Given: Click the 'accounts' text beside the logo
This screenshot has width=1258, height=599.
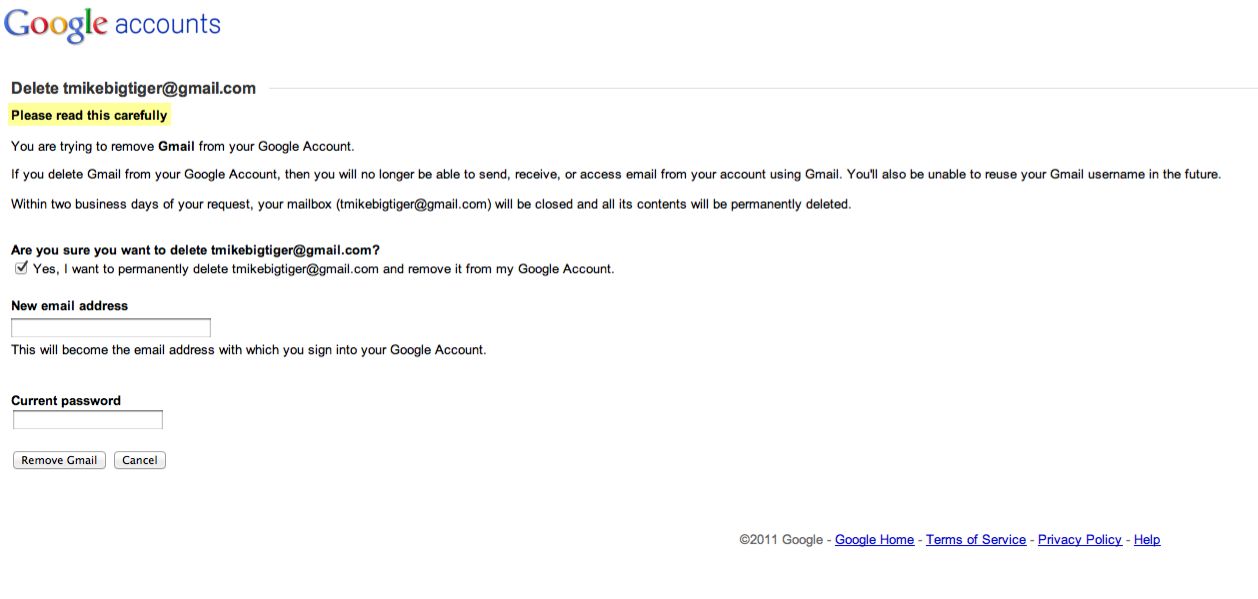Looking at the screenshot, I should (x=168, y=24).
